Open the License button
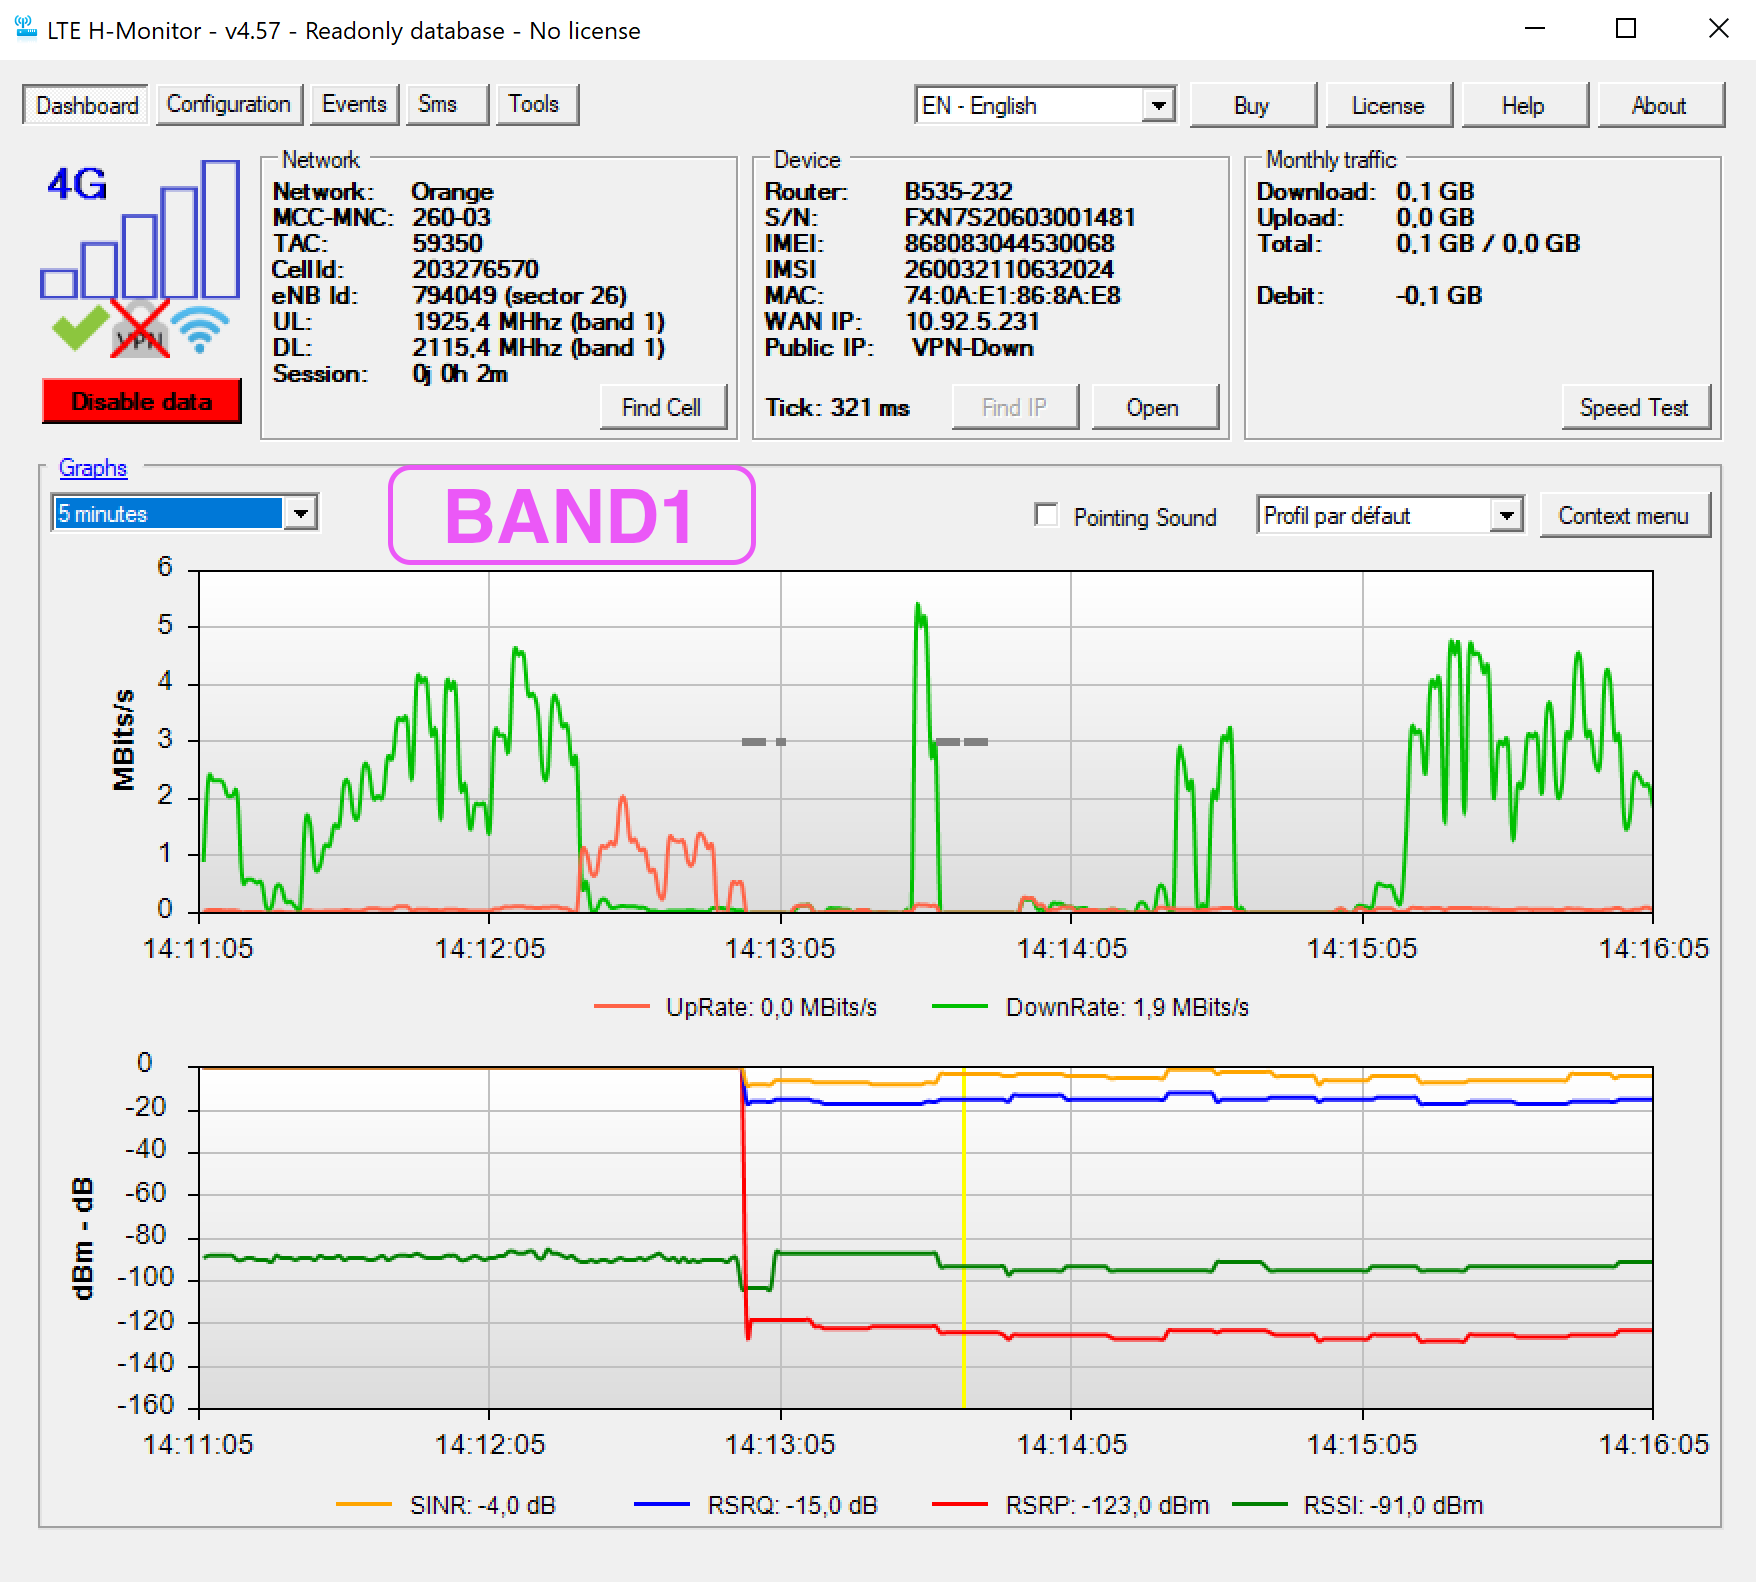Image resolution: width=1756 pixels, height=1582 pixels. click(x=1388, y=105)
